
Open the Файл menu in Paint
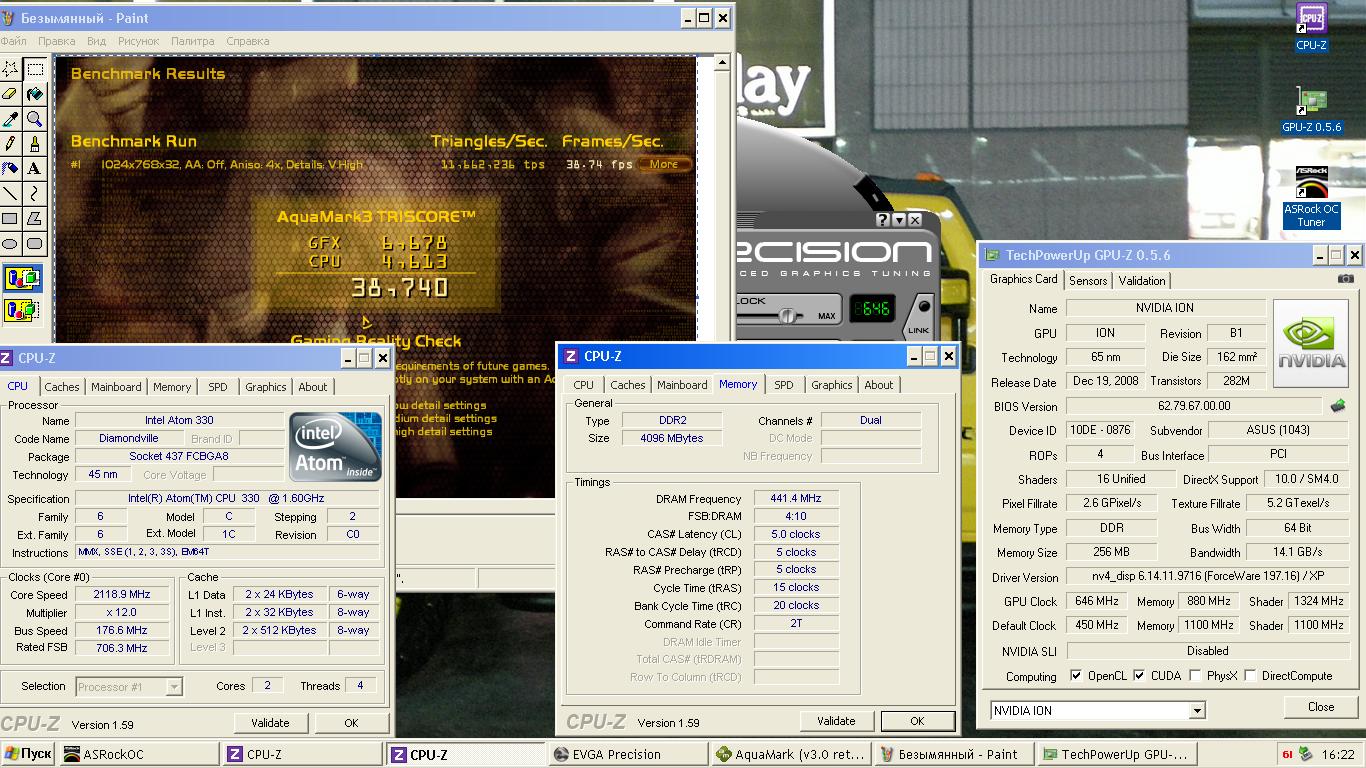(13, 41)
